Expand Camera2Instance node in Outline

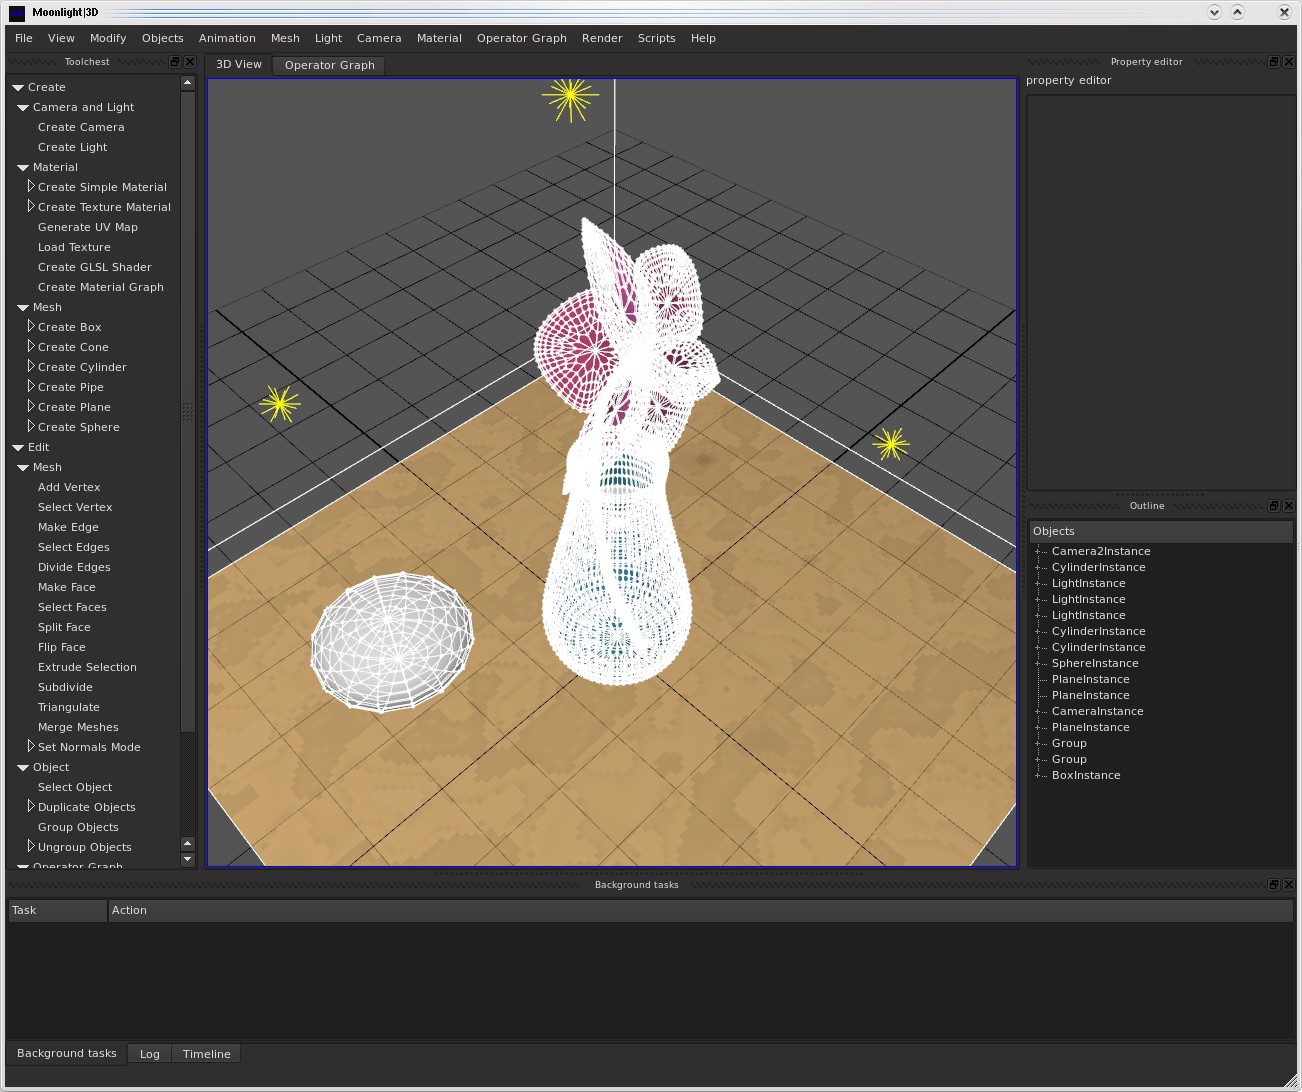point(1038,552)
